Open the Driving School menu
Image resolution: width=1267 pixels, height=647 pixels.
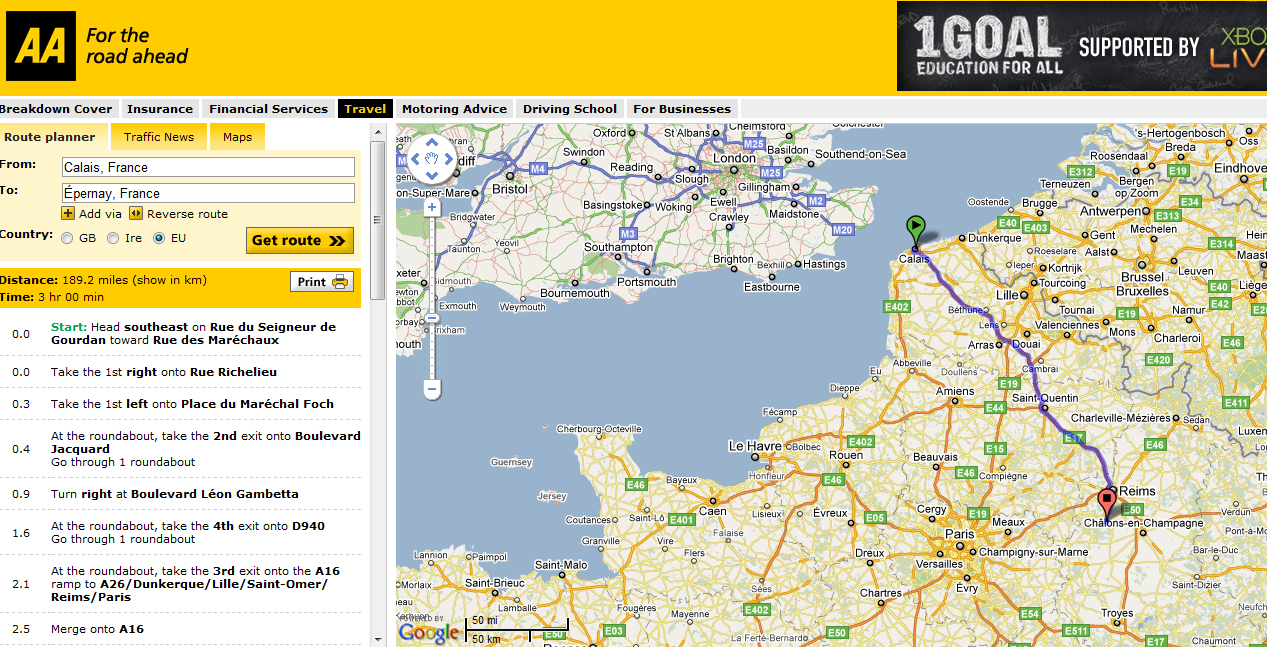click(x=570, y=109)
